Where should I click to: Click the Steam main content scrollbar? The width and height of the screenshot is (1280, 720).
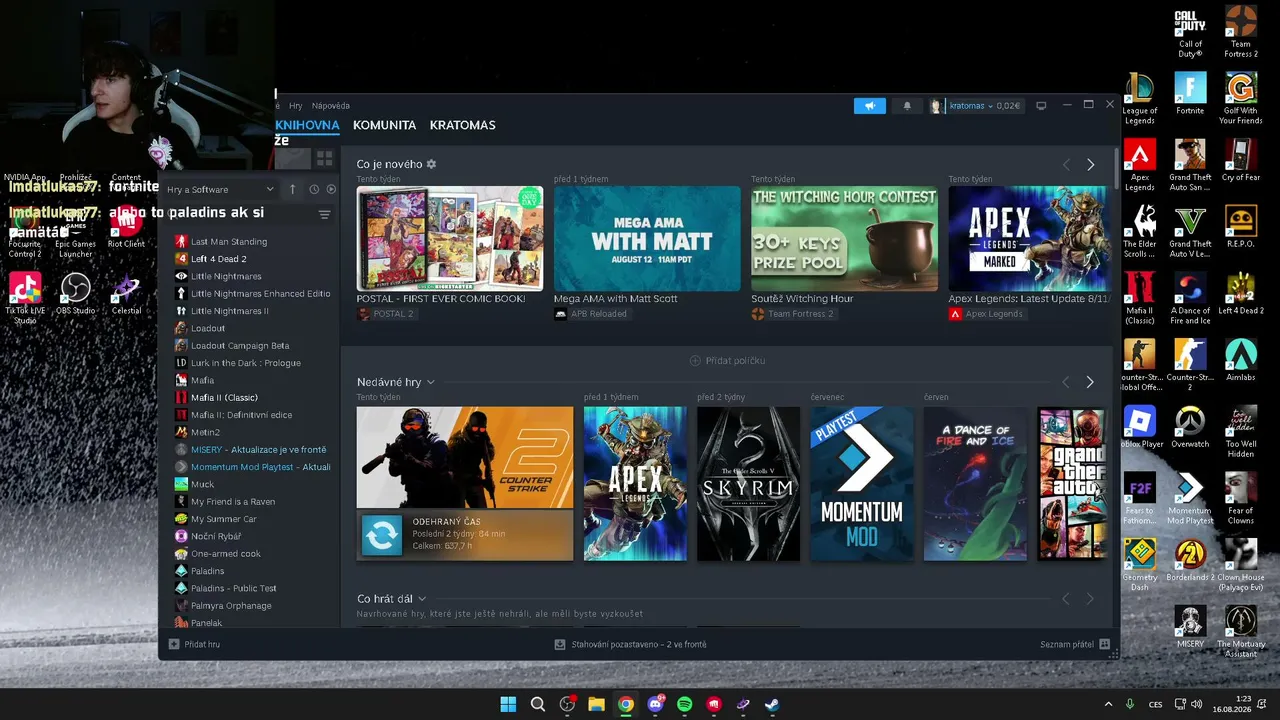pos(1115,170)
